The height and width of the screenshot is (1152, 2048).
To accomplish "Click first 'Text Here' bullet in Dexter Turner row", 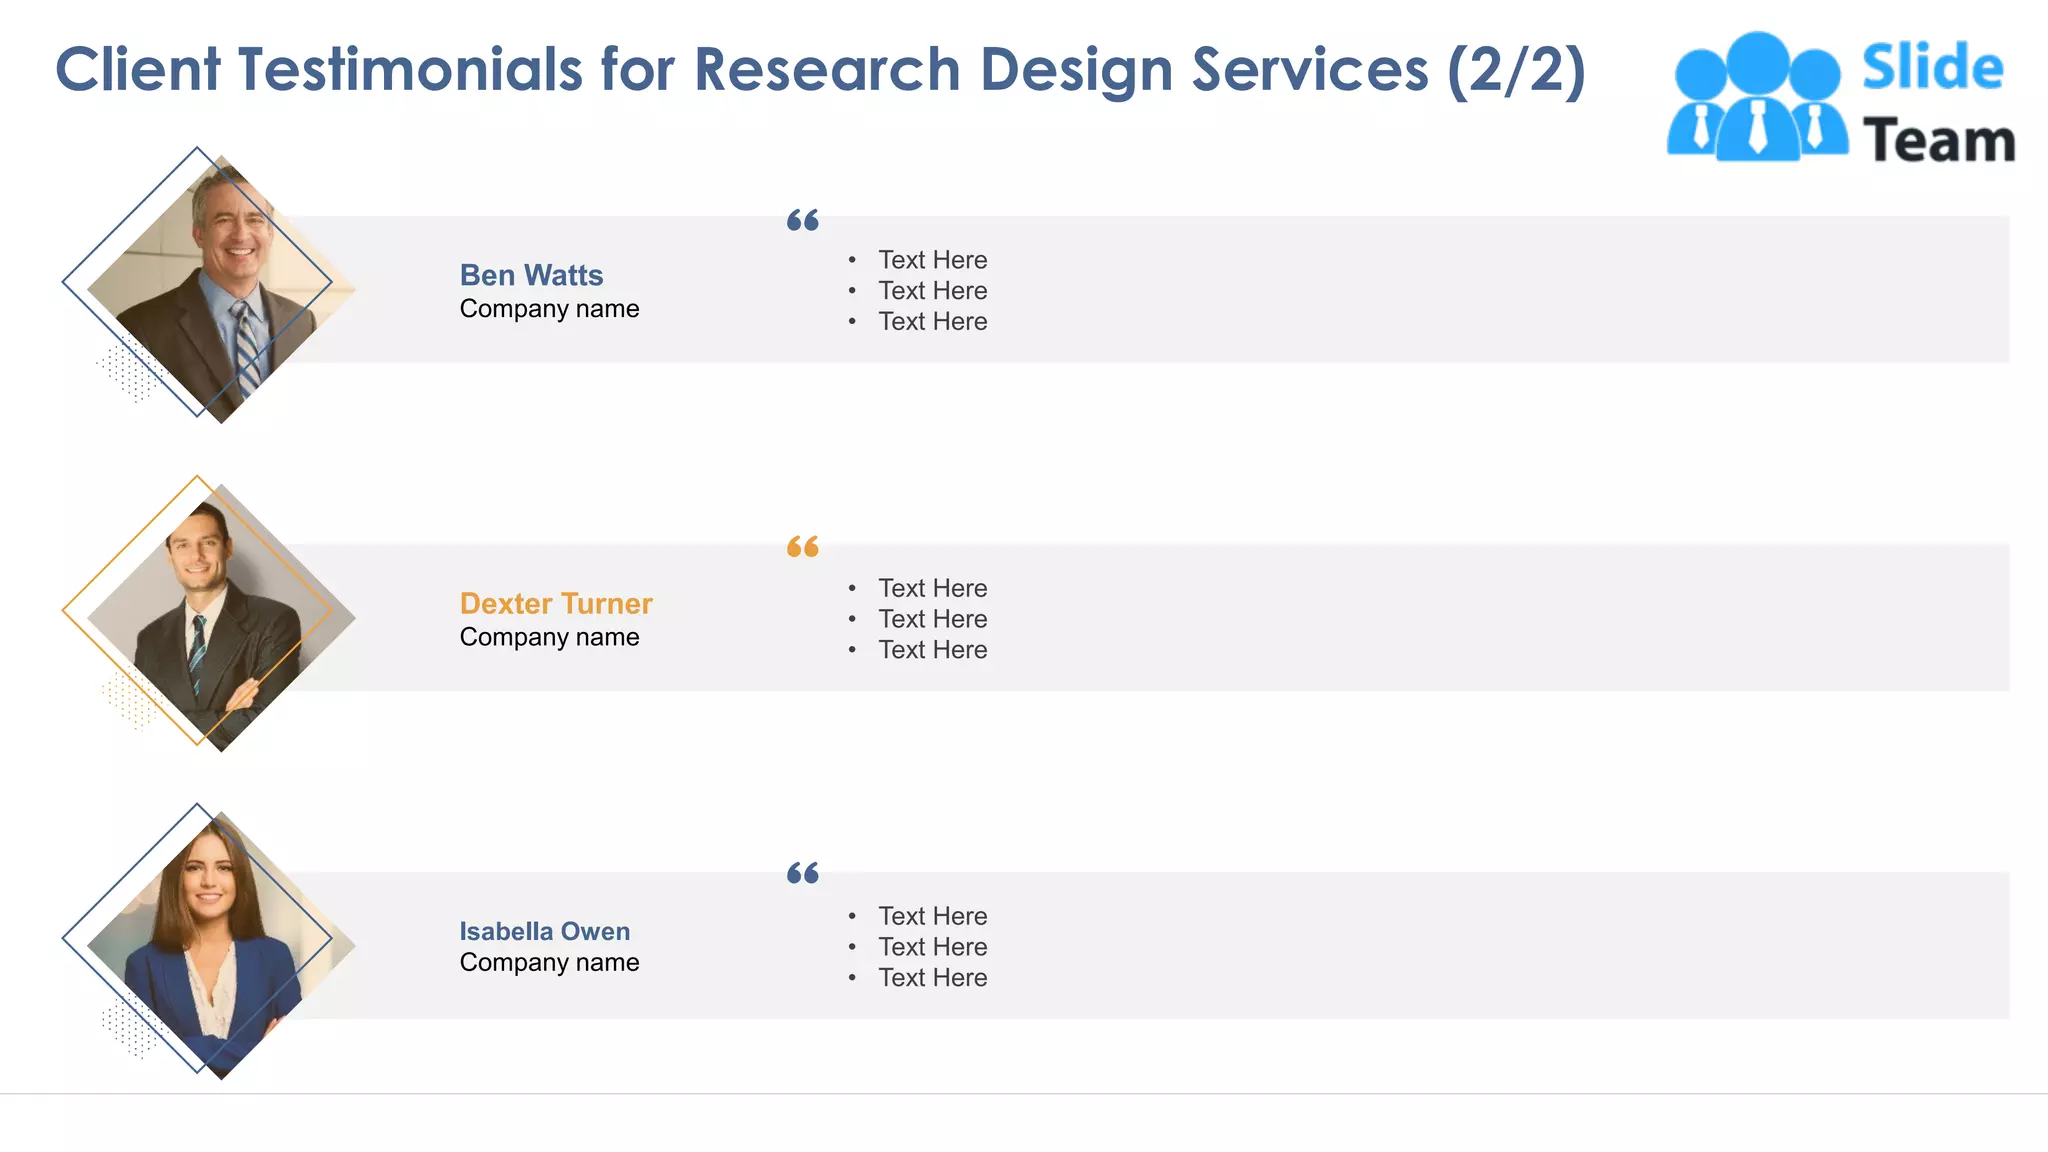I will point(933,588).
